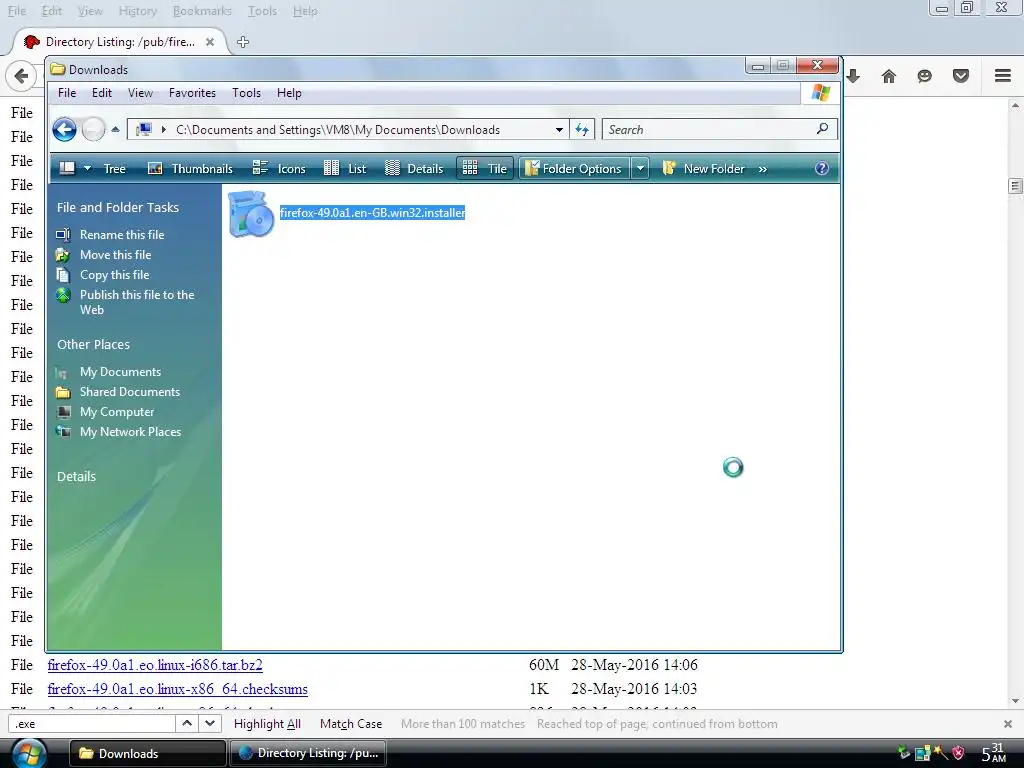Collapse the Other Places section
Viewport: 1024px width, 768px height.
(x=93, y=344)
